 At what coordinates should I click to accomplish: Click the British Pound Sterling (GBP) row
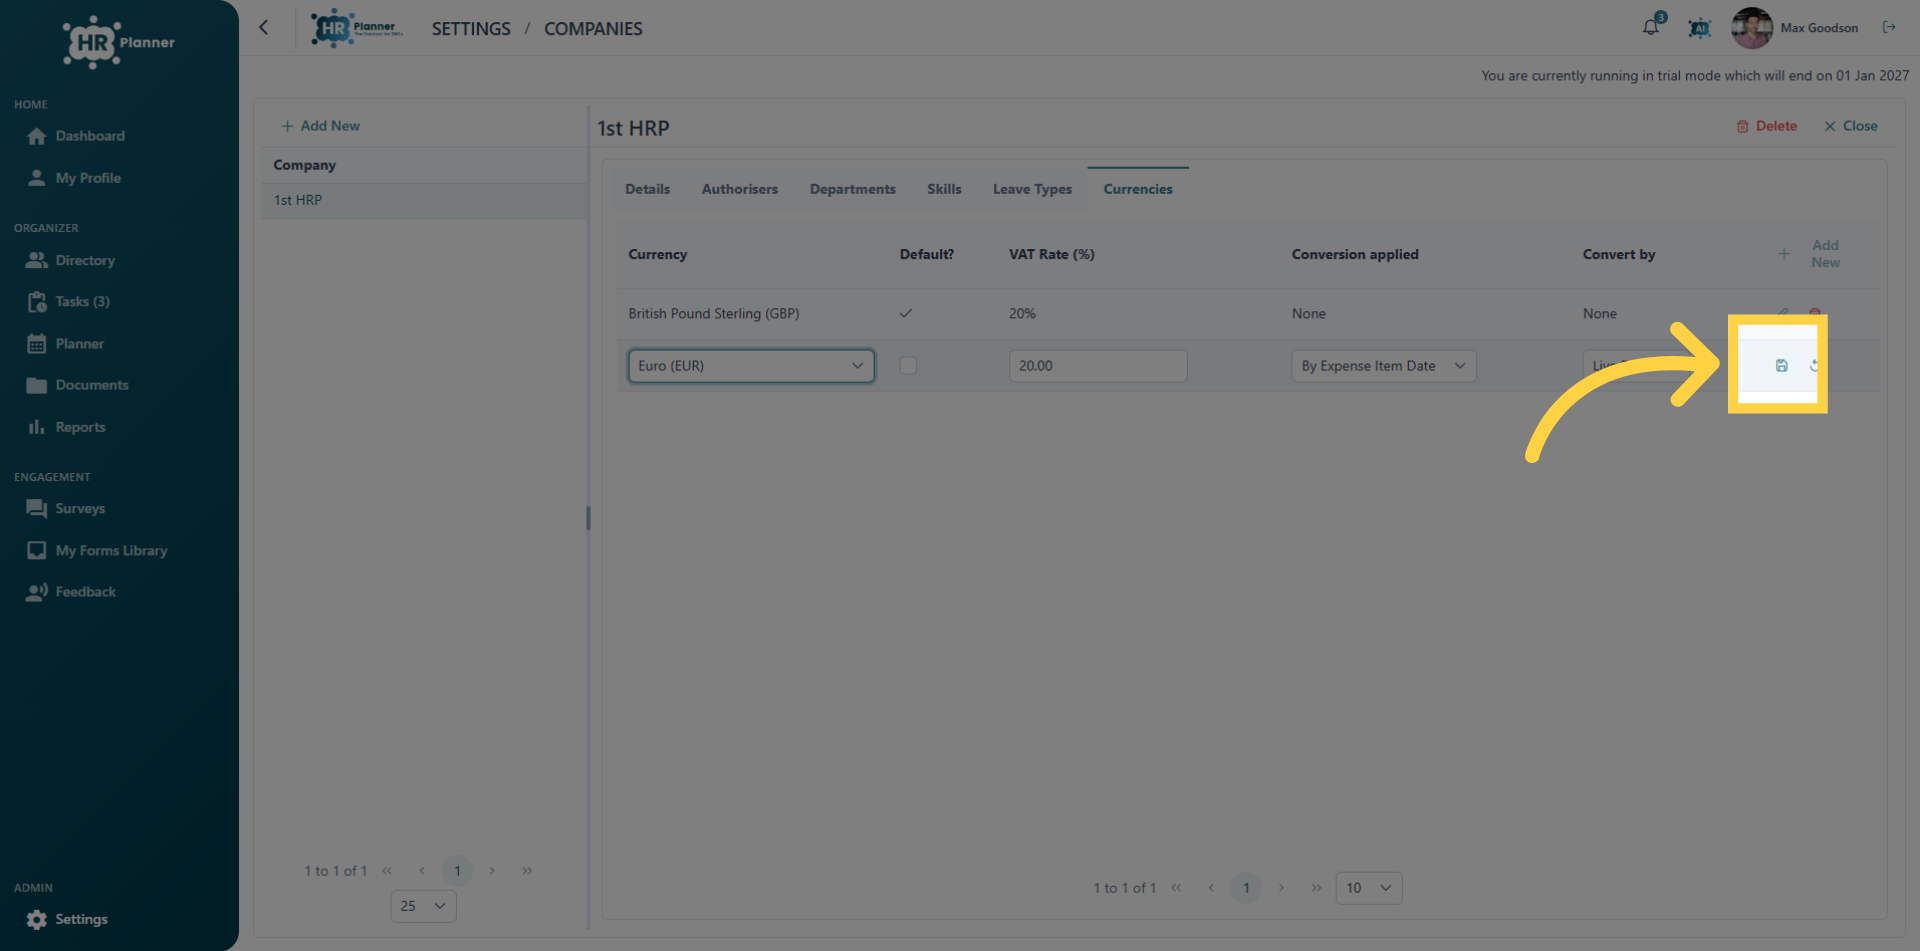(x=1248, y=314)
